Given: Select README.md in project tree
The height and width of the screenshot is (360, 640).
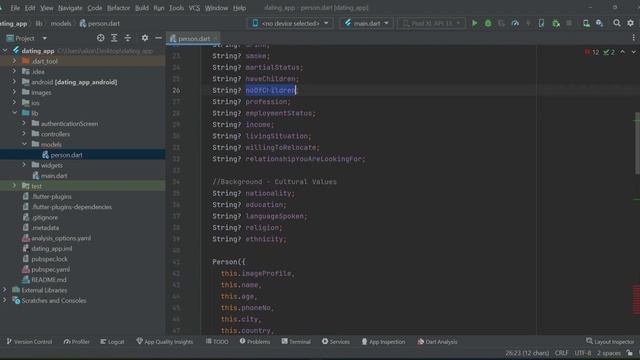Looking at the screenshot, I should [49, 280].
